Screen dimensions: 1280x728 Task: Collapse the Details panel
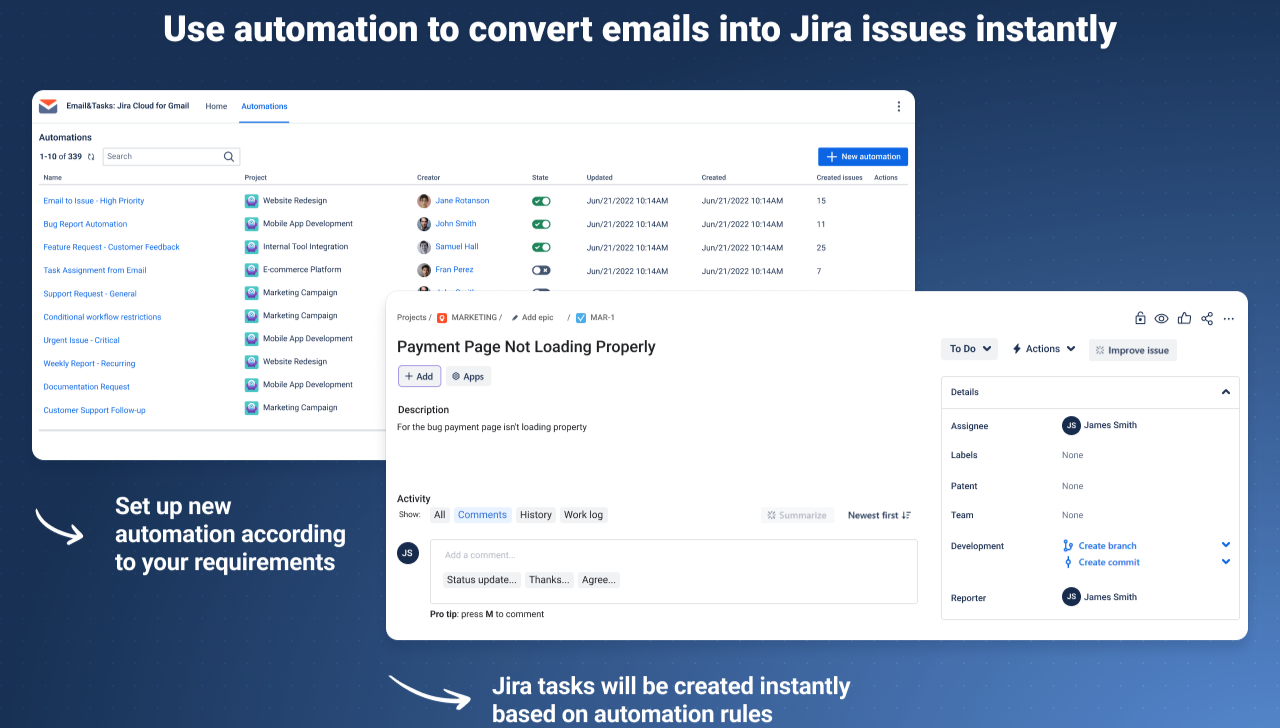coord(1226,392)
